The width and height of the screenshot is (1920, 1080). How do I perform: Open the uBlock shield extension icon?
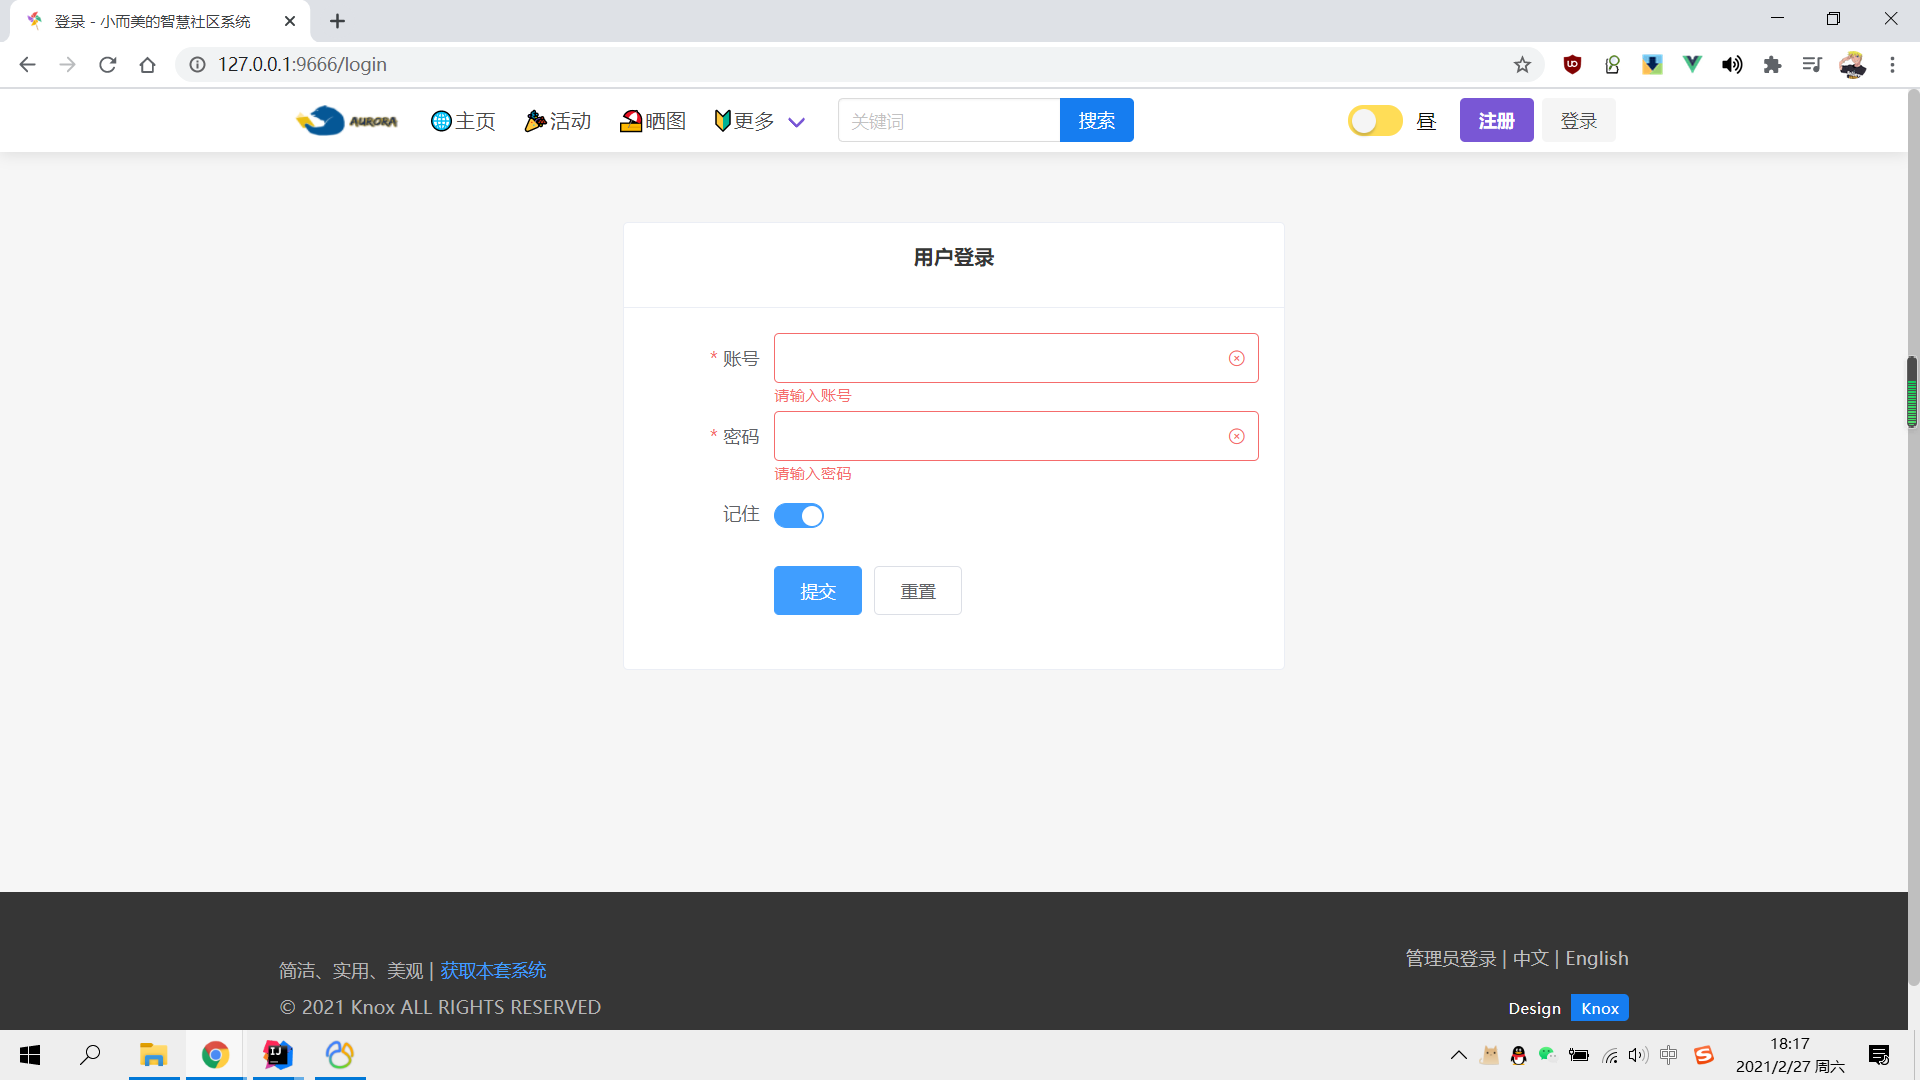1572,65
